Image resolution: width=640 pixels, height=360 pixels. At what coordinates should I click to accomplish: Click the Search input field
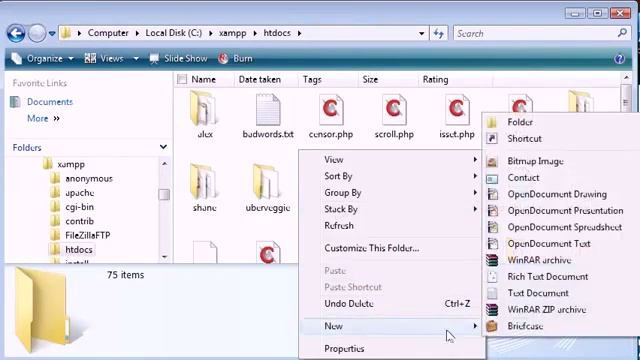535,33
